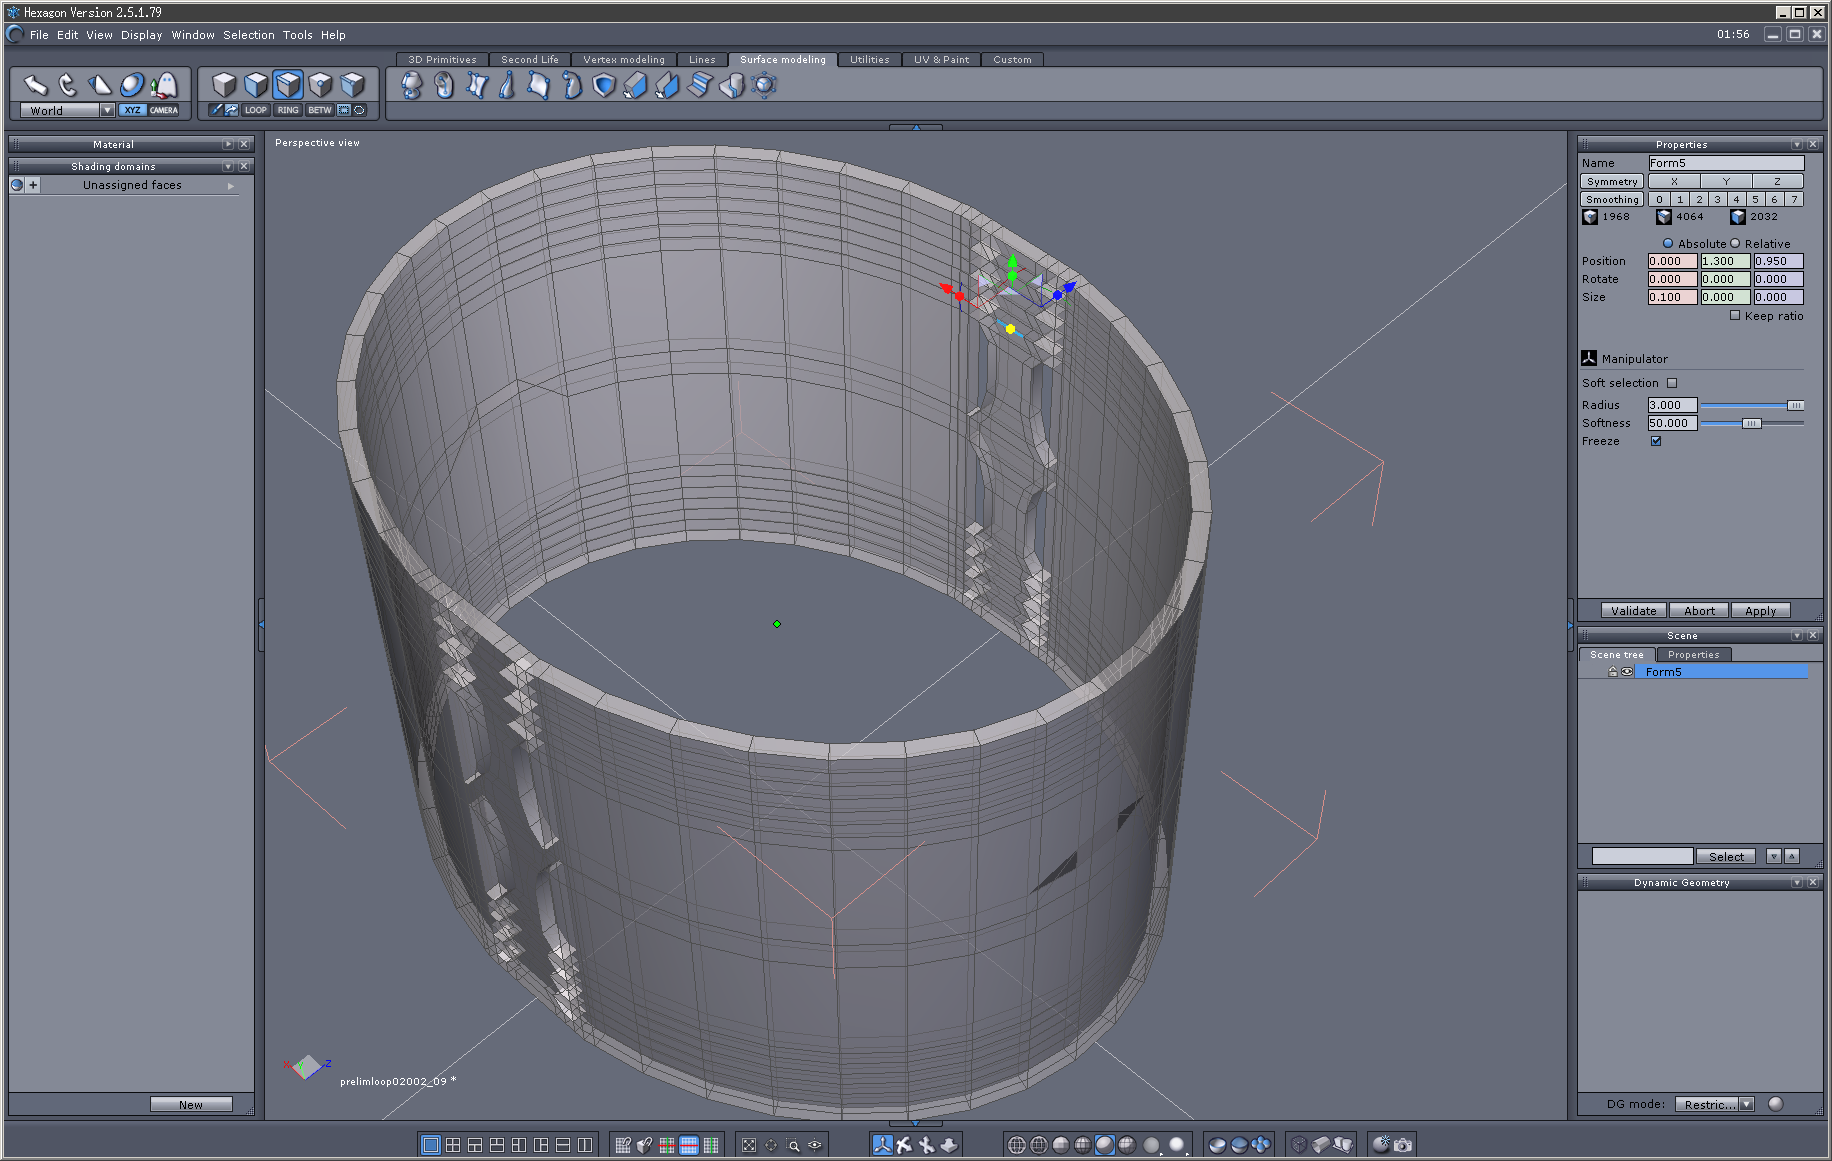Image resolution: width=1832 pixels, height=1161 pixels.
Task: Select the shield-shaped surface modeling tool
Action: [x=604, y=86]
